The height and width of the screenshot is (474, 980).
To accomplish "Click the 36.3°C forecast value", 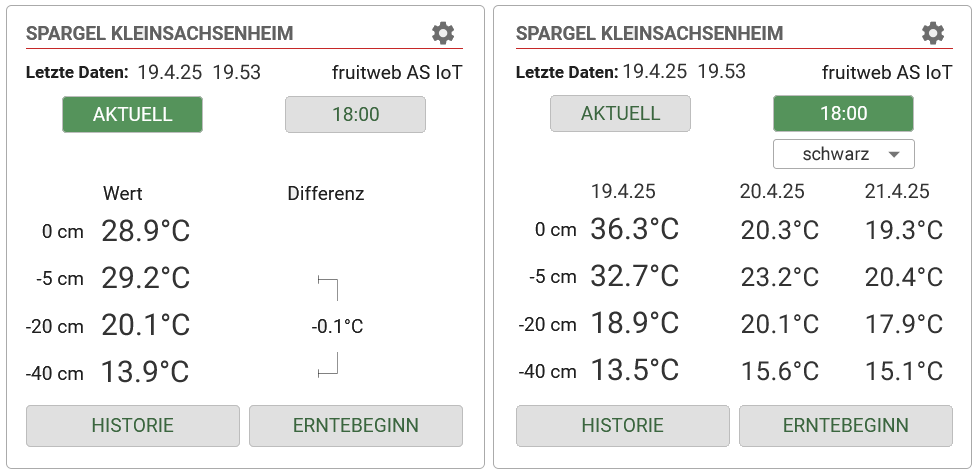I will tap(634, 229).
